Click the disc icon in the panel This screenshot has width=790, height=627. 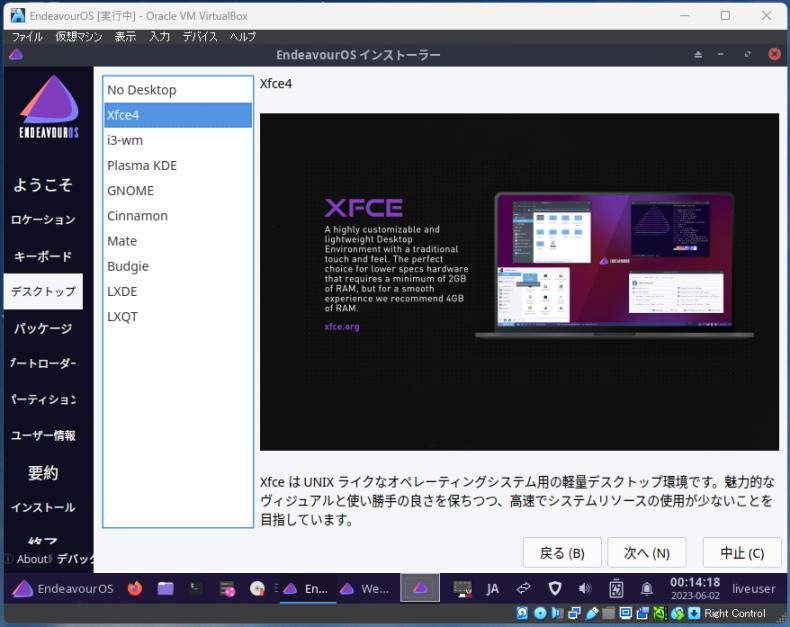tap(257, 589)
